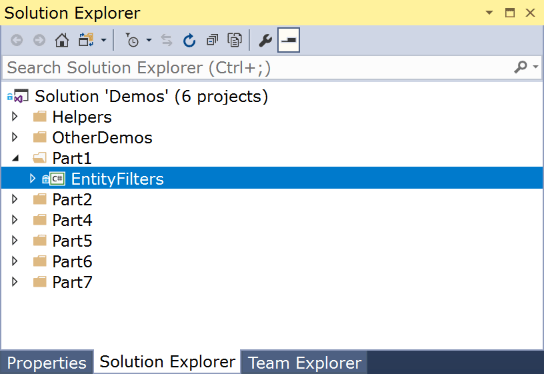The height and width of the screenshot is (374, 544).
Task: Open search options dropdown arrow
Action: click(x=536, y=67)
